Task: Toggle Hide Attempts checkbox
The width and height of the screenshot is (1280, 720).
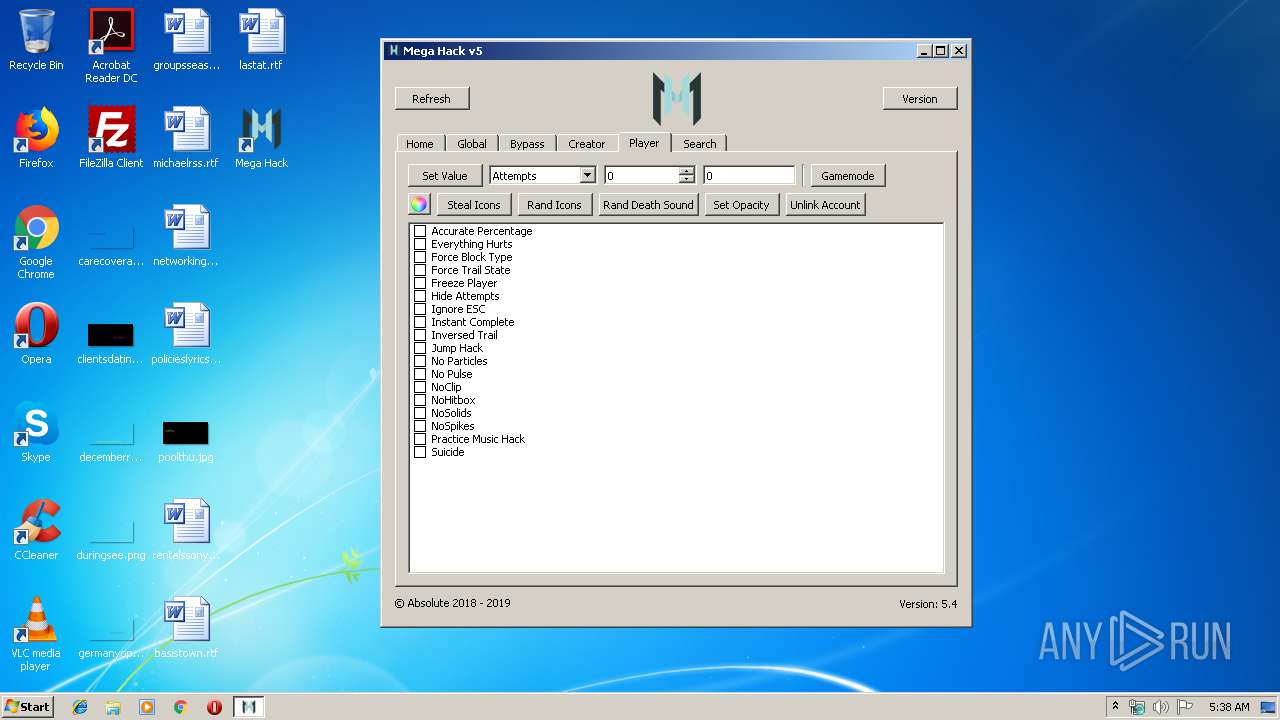Action: click(420, 296)
